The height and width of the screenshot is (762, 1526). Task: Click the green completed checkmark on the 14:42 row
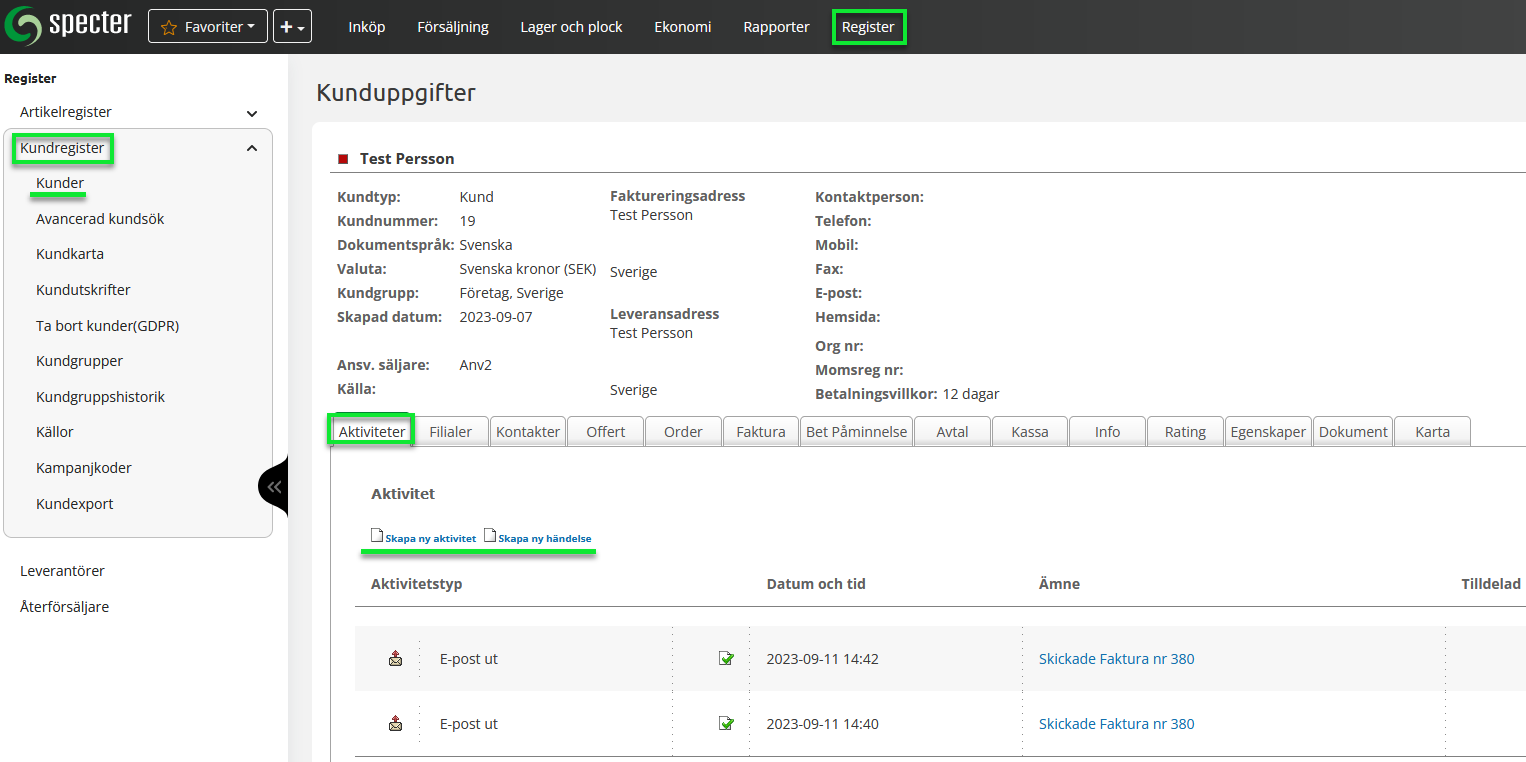tap(726, 659)
